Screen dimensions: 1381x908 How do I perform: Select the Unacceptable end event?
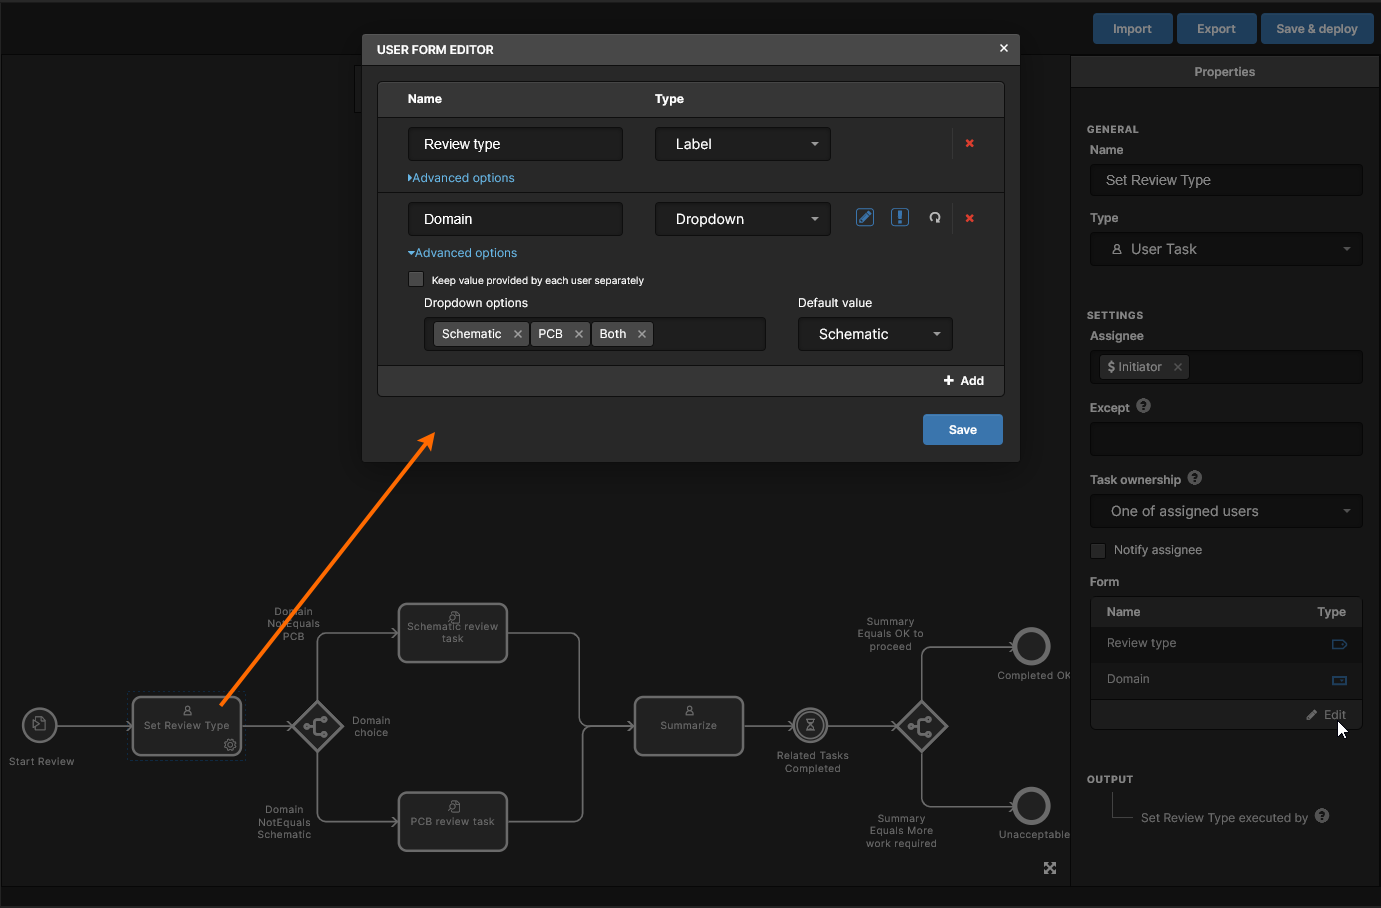1032,806
